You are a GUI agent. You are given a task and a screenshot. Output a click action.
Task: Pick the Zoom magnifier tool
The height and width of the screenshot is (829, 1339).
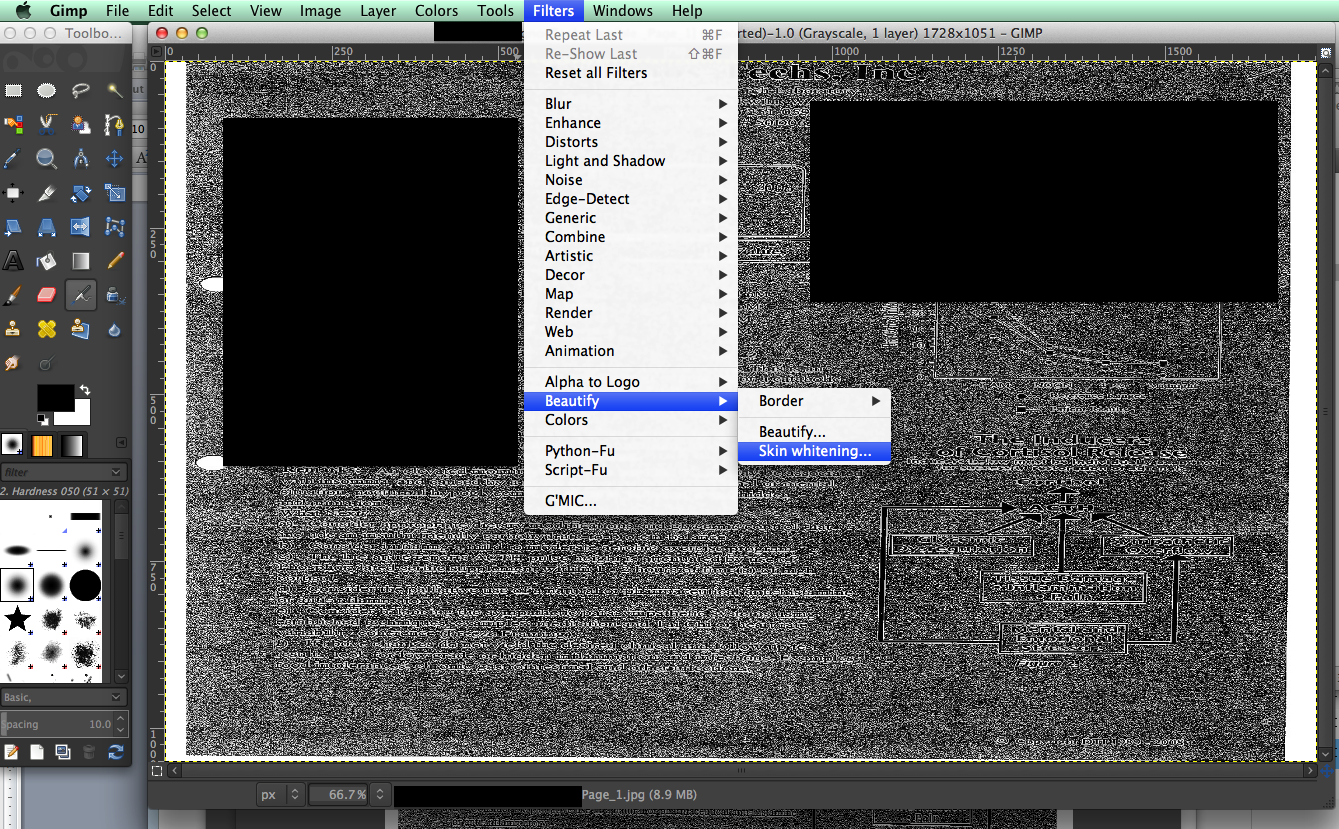[x=47, y=159]
